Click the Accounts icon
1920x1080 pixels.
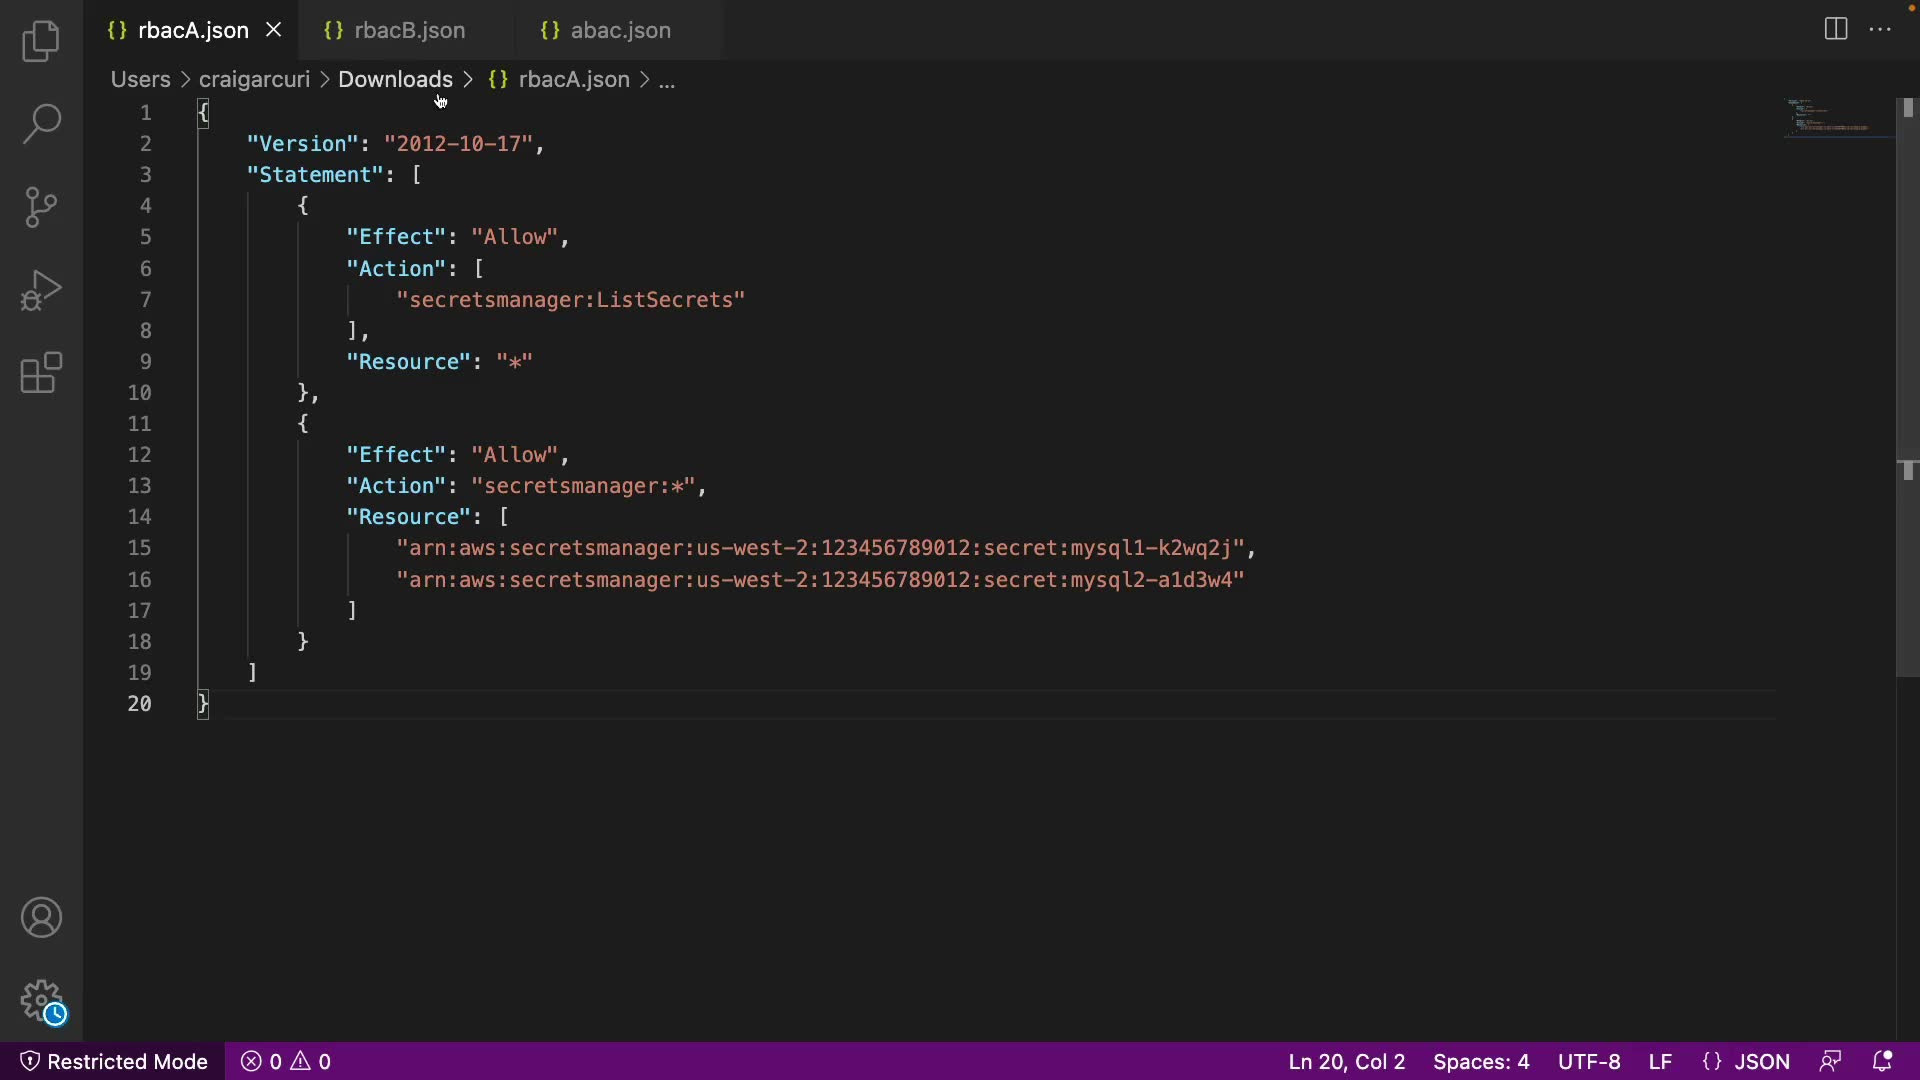(x=41, y=918)
